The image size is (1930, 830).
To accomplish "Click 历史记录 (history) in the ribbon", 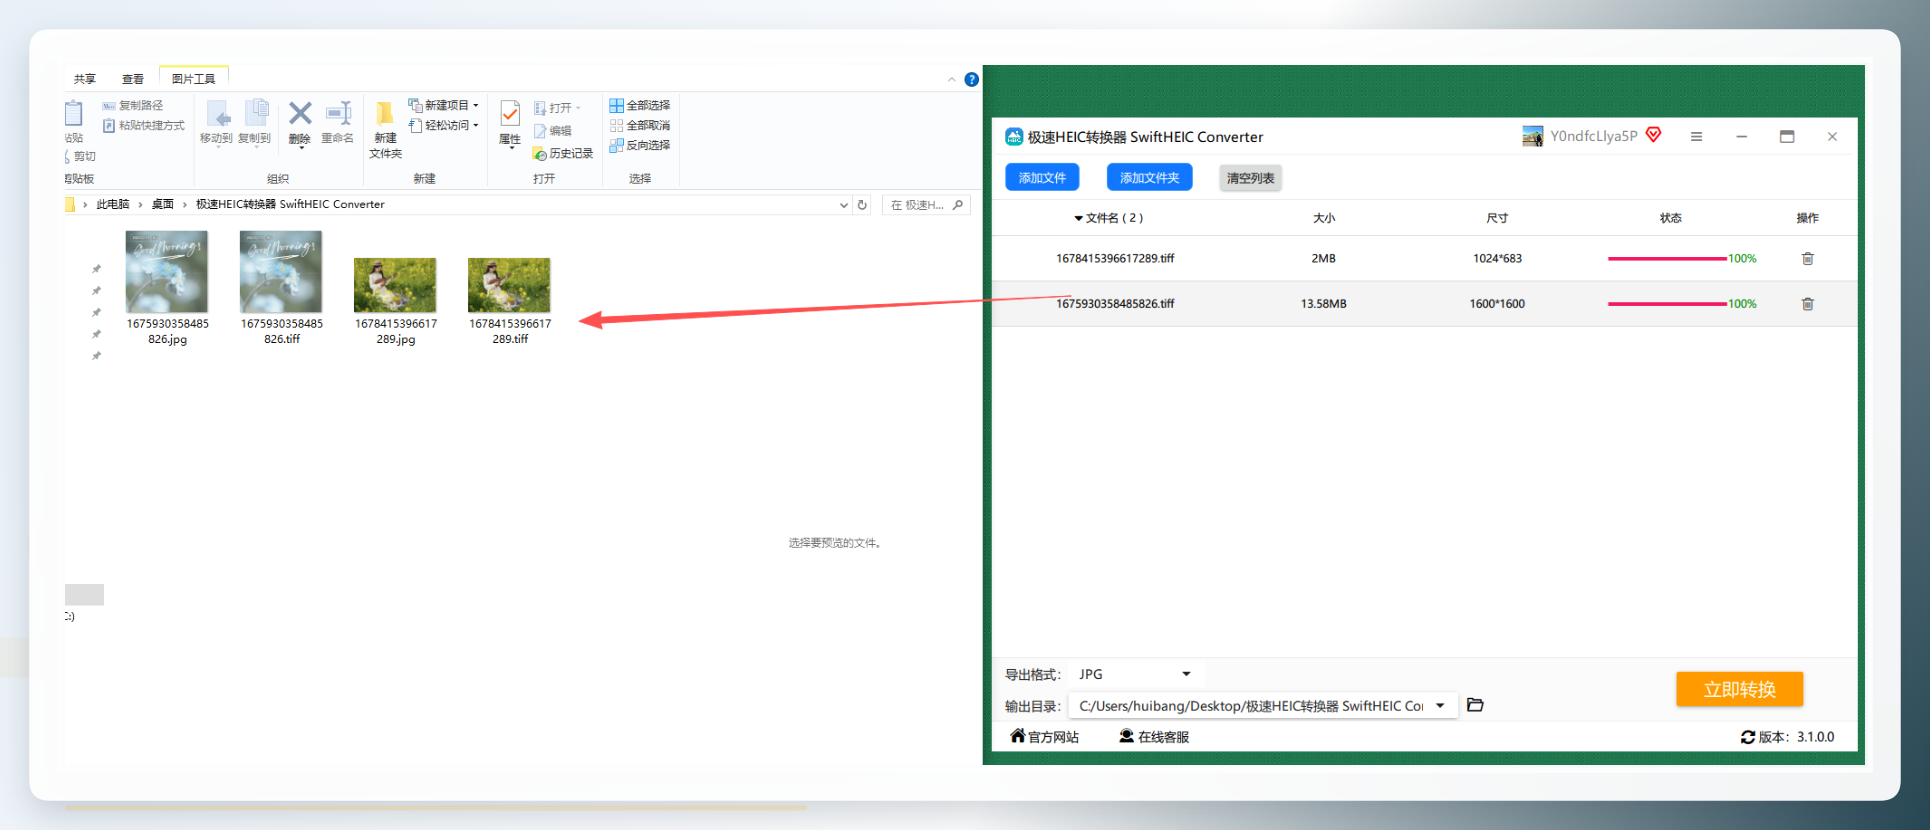I will pyautogui.click(x=563, y=153).
